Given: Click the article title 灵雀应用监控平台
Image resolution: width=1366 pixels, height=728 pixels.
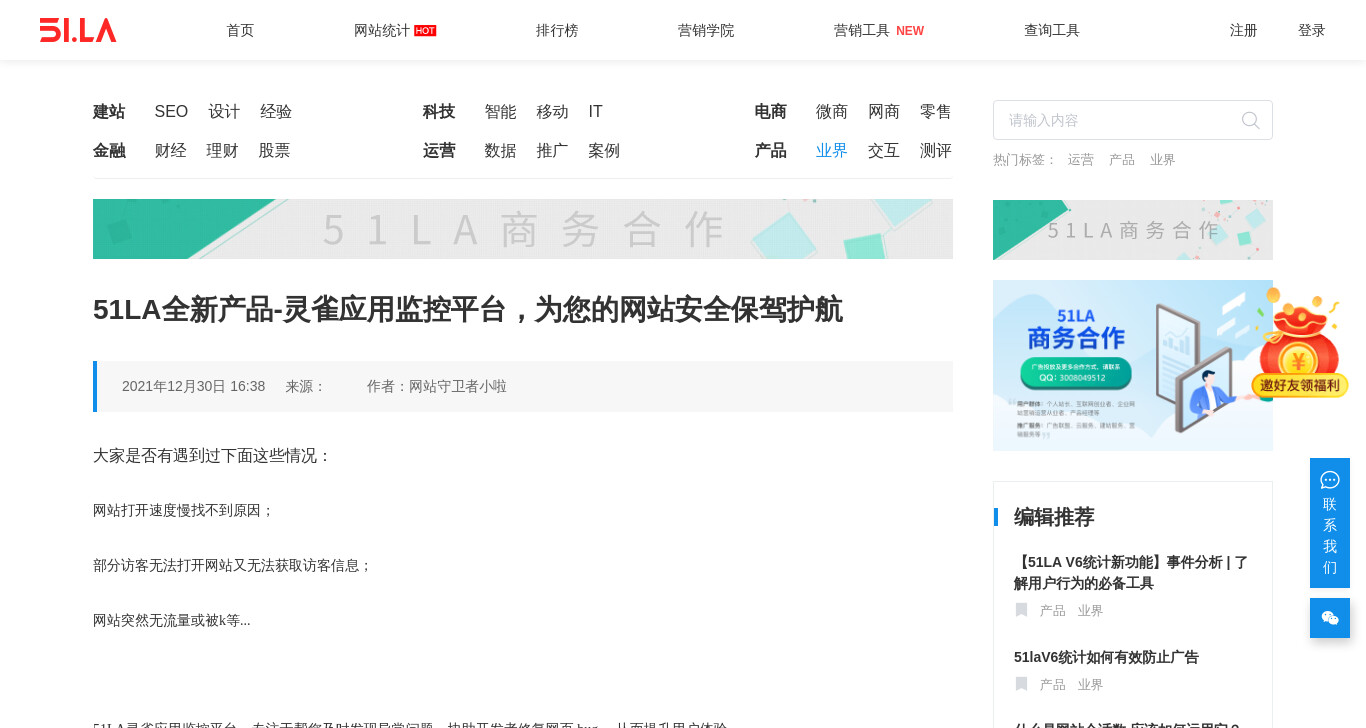Looking at the screenshot, I should pos(468,310).
